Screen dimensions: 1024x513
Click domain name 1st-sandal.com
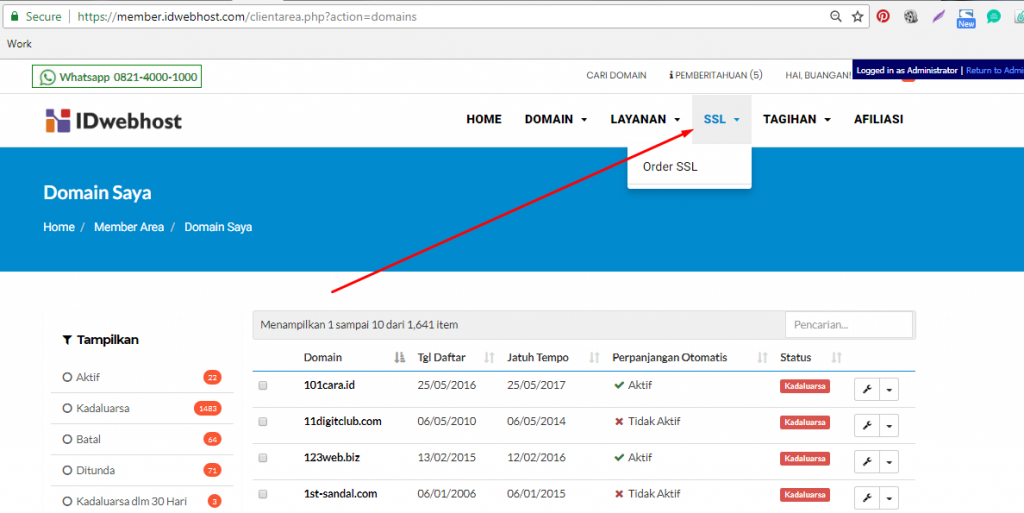click(x=340, y=494)
